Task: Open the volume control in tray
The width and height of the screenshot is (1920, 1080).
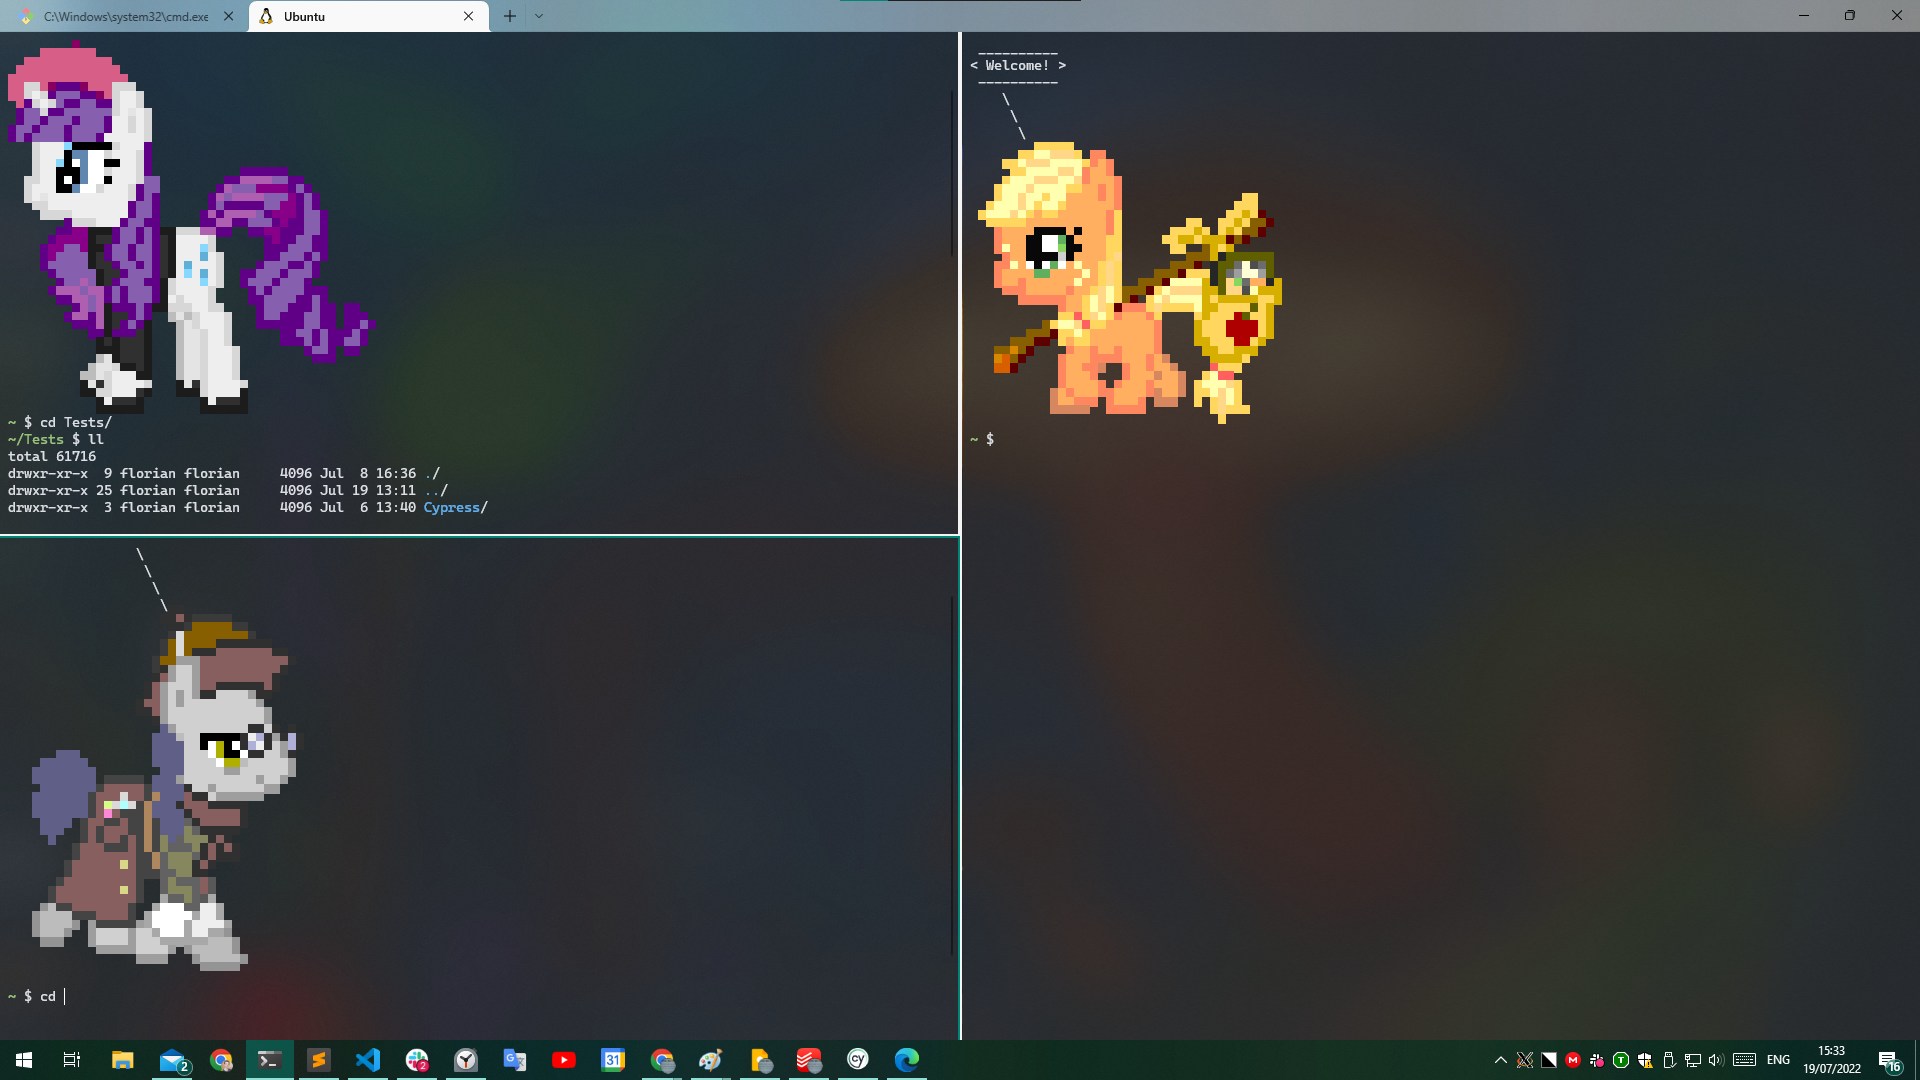Action: pos(1716,1060)
